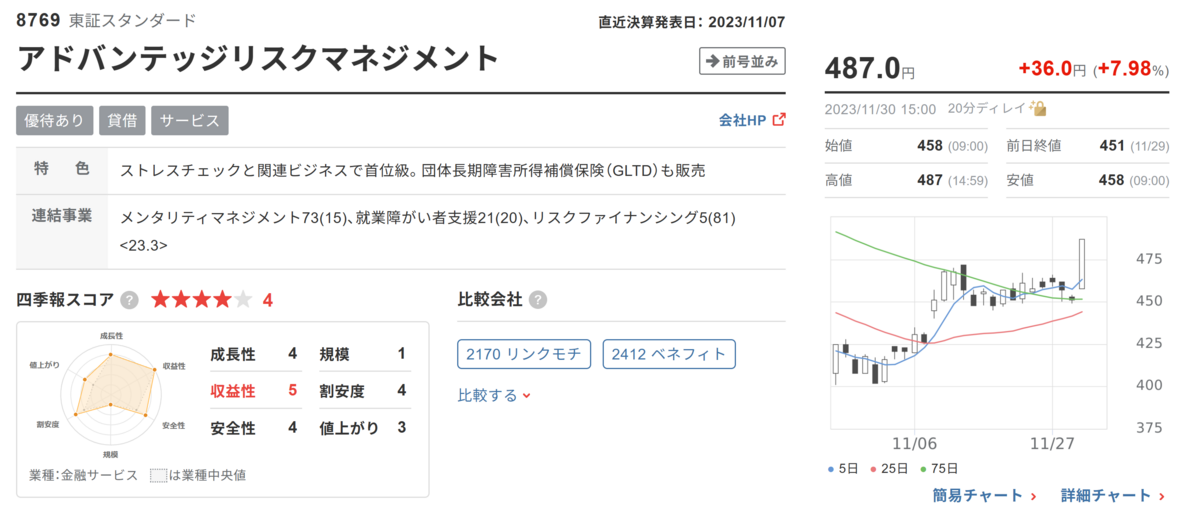Screen dimensions: 1200x512
Task: Click the lock icon beside 20分ディレイ
Action: (x=1038, y=108)
